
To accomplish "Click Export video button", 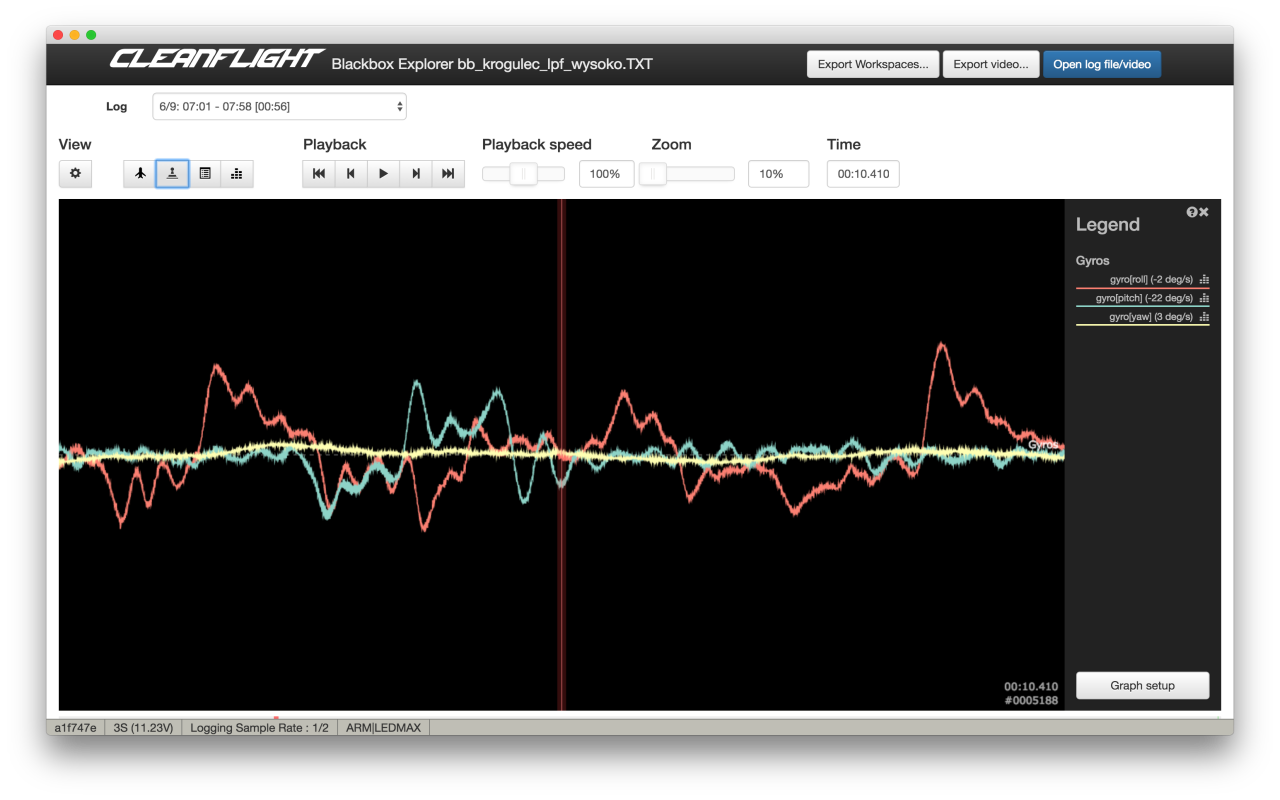I will click(x=990, y=63).
